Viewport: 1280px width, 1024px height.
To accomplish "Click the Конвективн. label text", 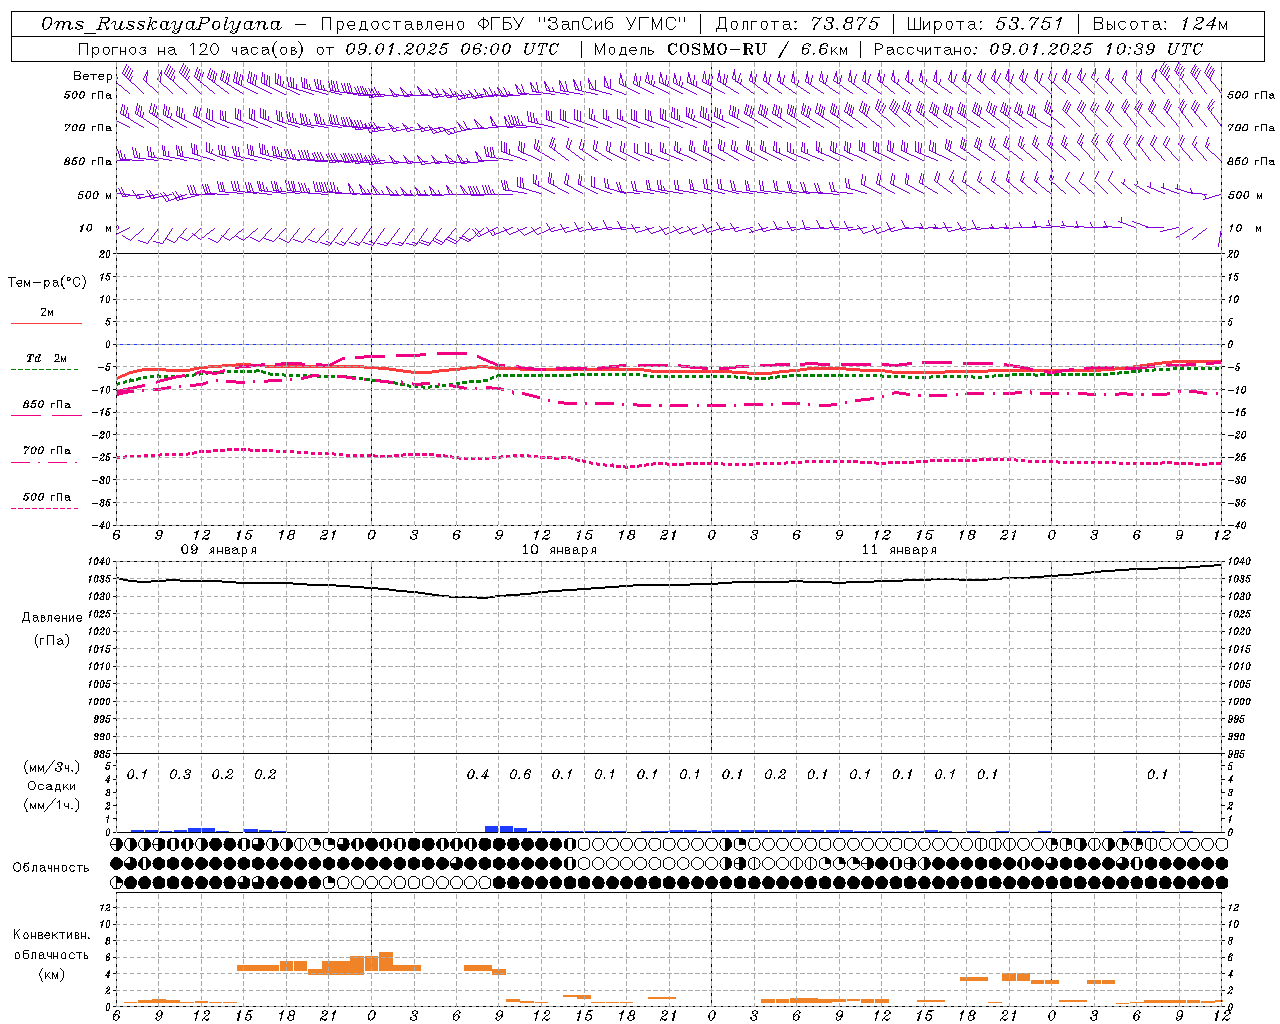I will 52,934.
